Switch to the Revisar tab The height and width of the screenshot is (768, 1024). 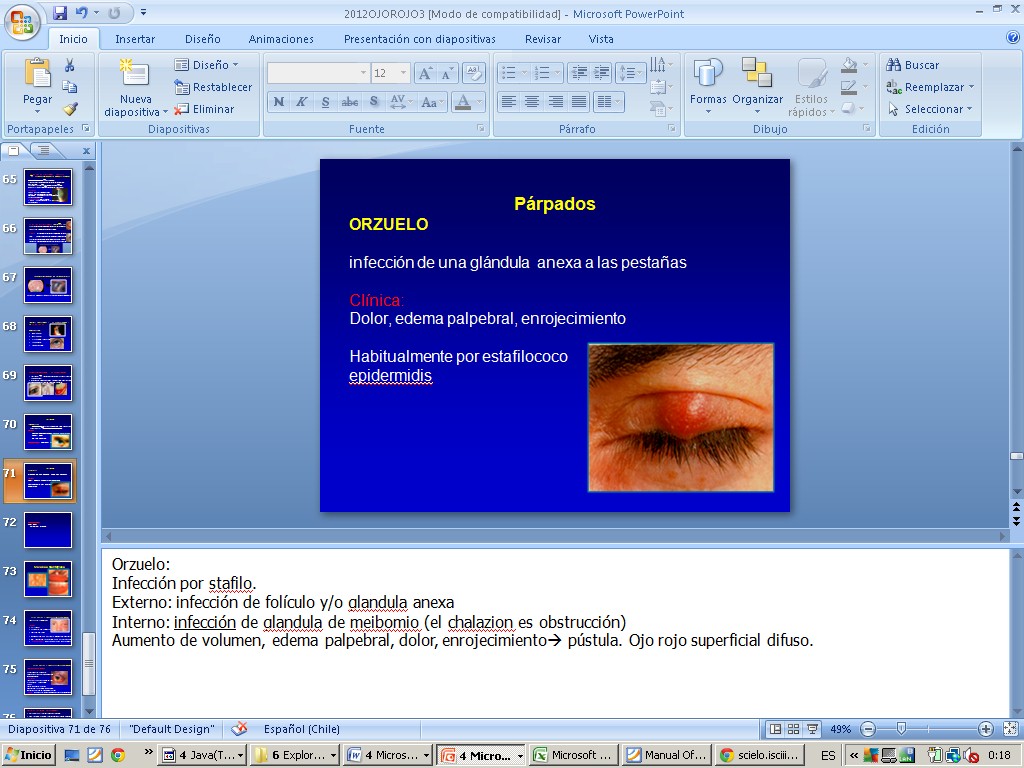point(543,39)
